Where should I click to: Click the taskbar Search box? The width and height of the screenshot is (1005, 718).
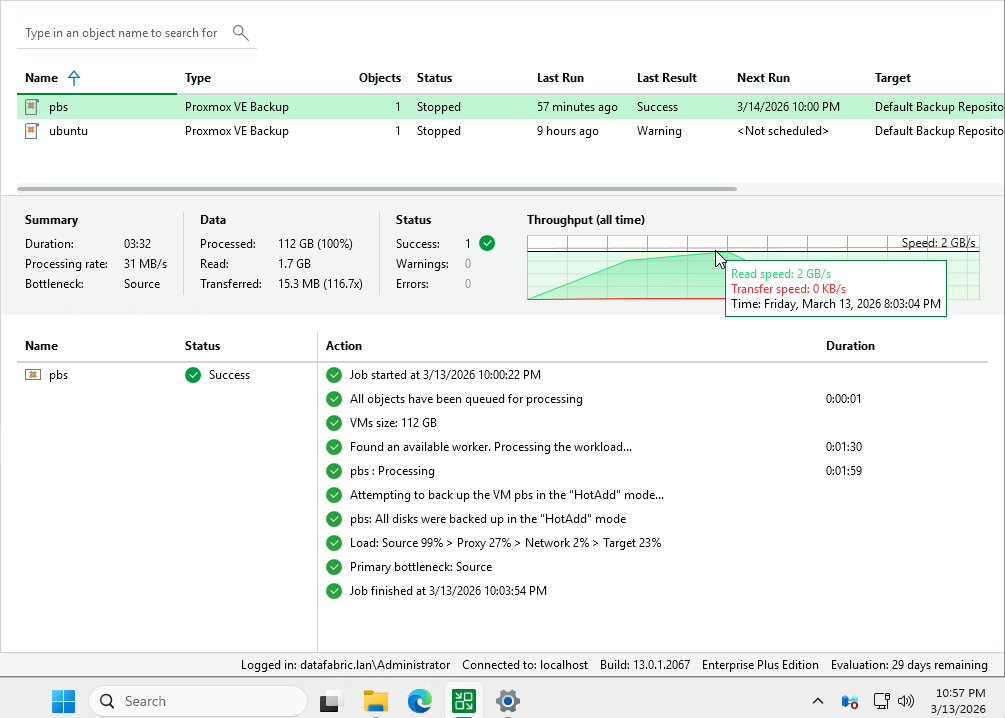[x=198, y=701]
